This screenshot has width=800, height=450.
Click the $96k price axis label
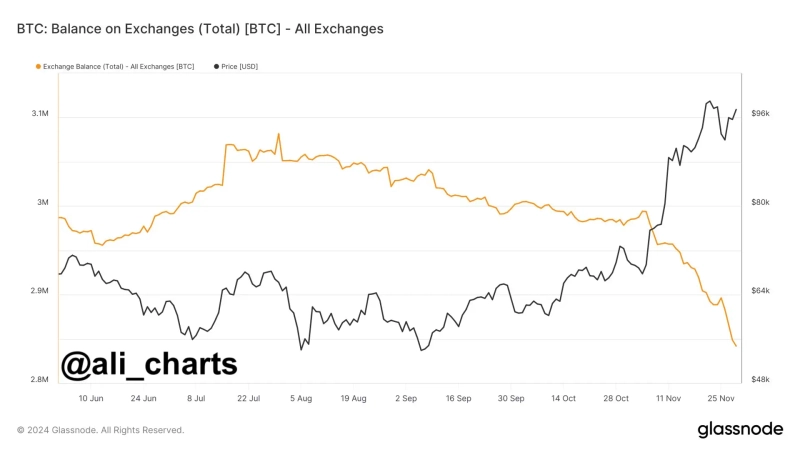click(760, 114)
